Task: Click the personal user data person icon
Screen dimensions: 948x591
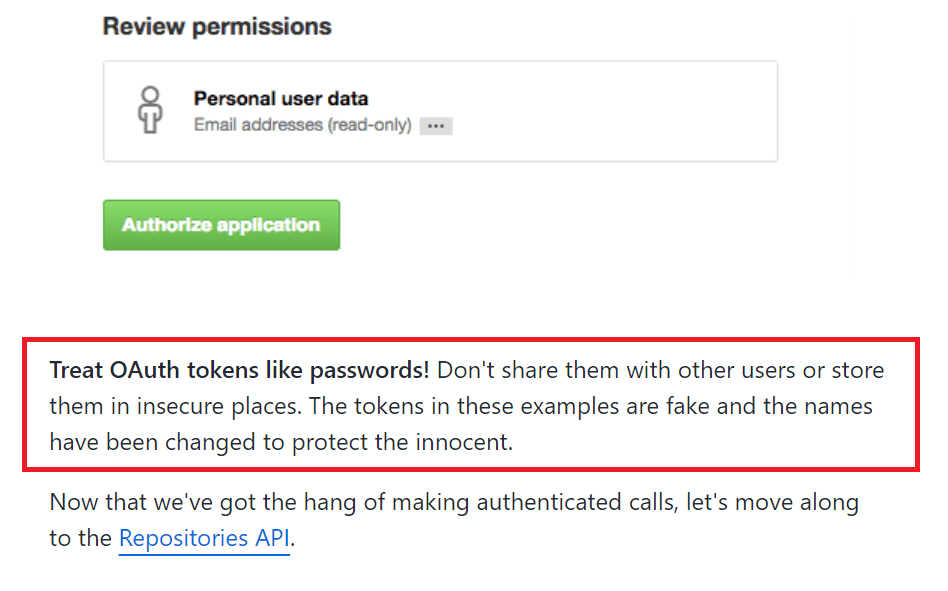Action: 150,109
